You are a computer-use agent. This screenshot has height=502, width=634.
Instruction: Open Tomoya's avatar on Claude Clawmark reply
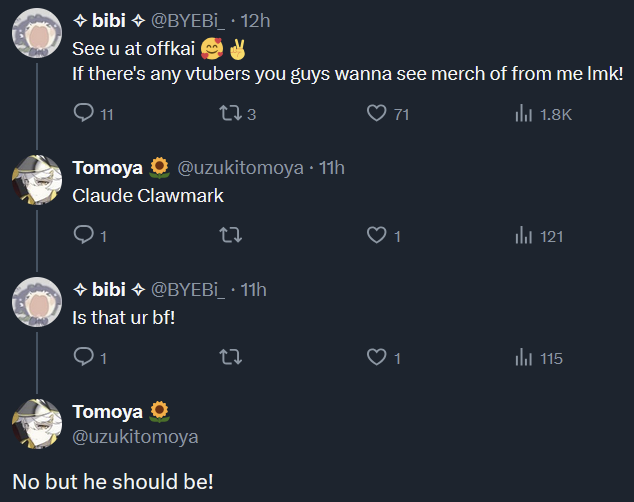(36, 180)
